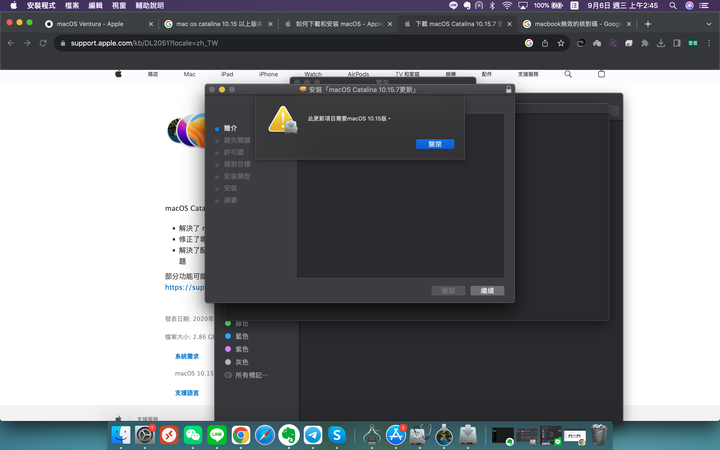Open Chrome profile avatar
Viewport: 720px width, 450px height.
(693, 43)
